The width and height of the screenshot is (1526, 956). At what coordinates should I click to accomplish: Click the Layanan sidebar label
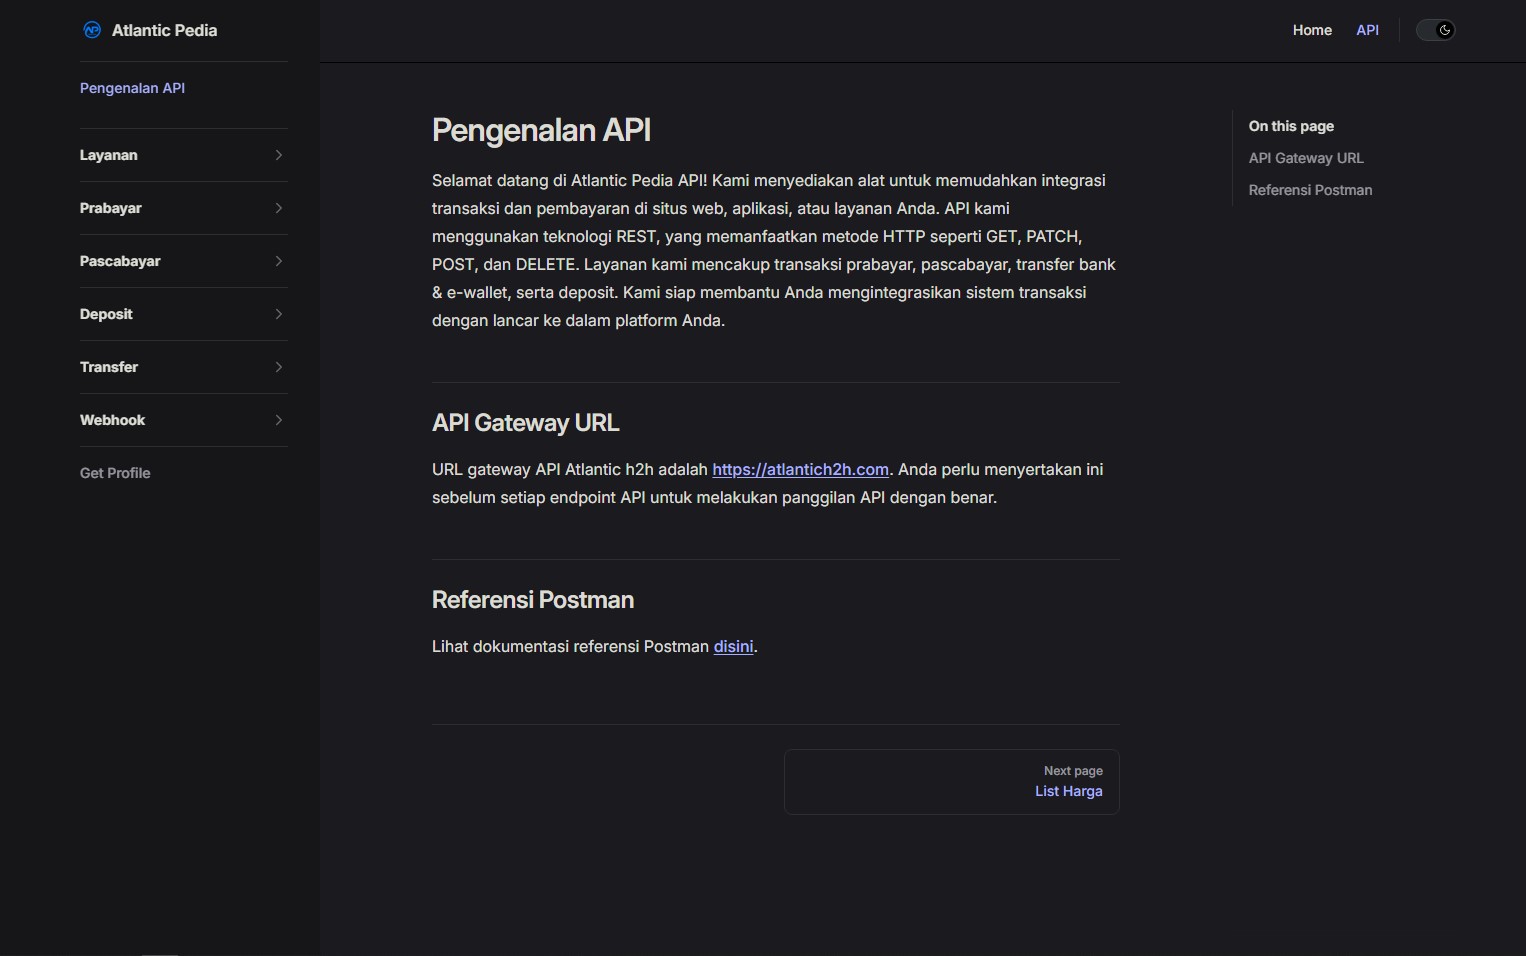109,155
